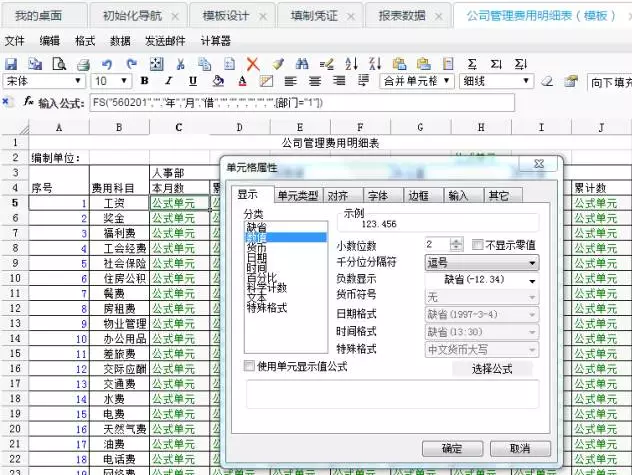Click the fill color paint bucket icon
The width and height of the screenshot is (632, 476).
[218, 81]
